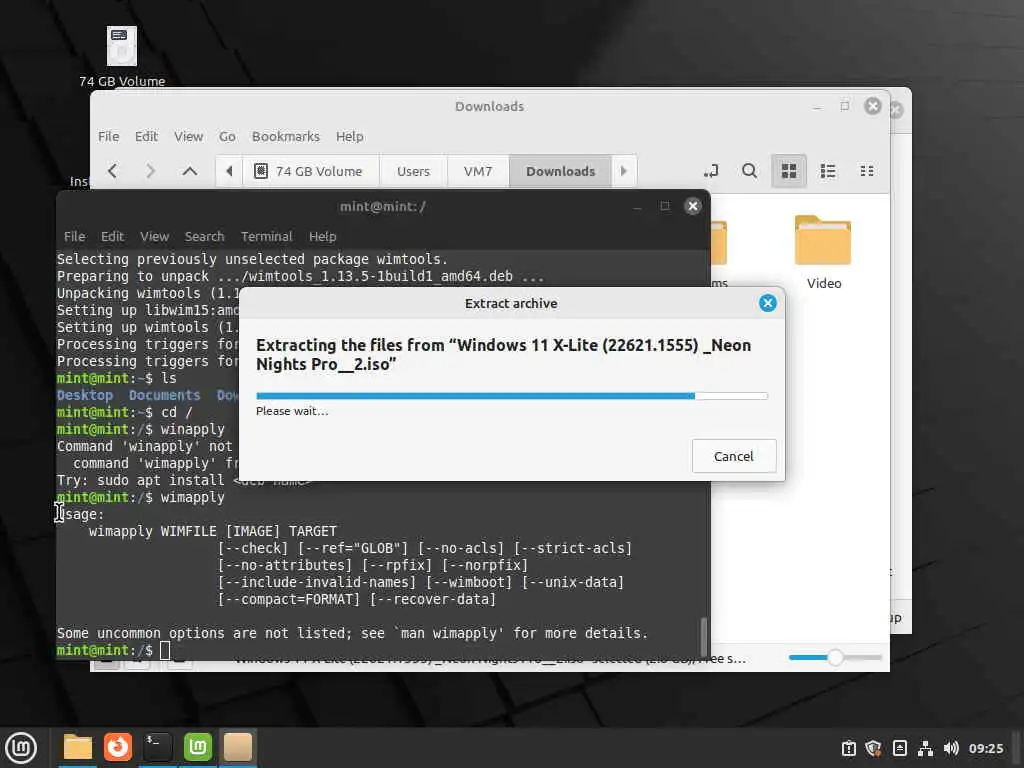Screen dimensions: 1024x768
Task: Close the Extract archive dialog
Action: coord(768,303)
